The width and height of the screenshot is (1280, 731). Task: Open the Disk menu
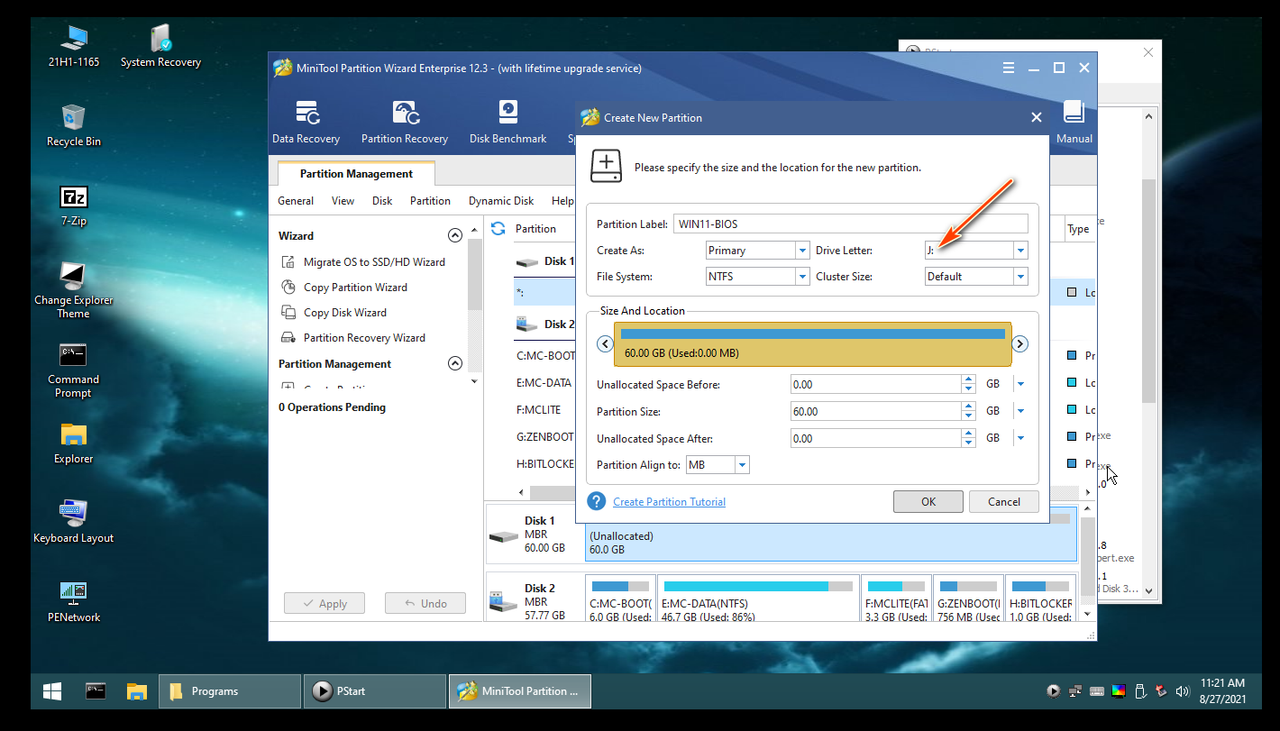(x=382, y=201)
